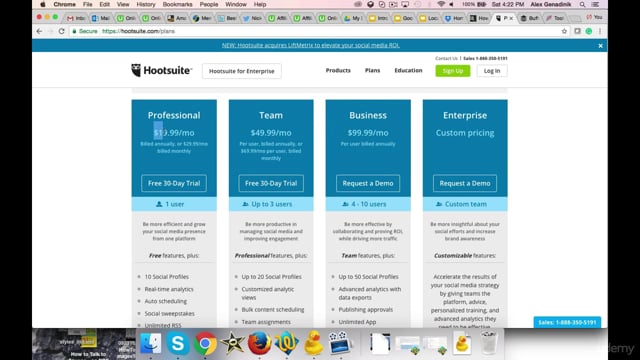Open the Bookmarks menu
This screenshot has width=640, height=360.
[177, 4]
